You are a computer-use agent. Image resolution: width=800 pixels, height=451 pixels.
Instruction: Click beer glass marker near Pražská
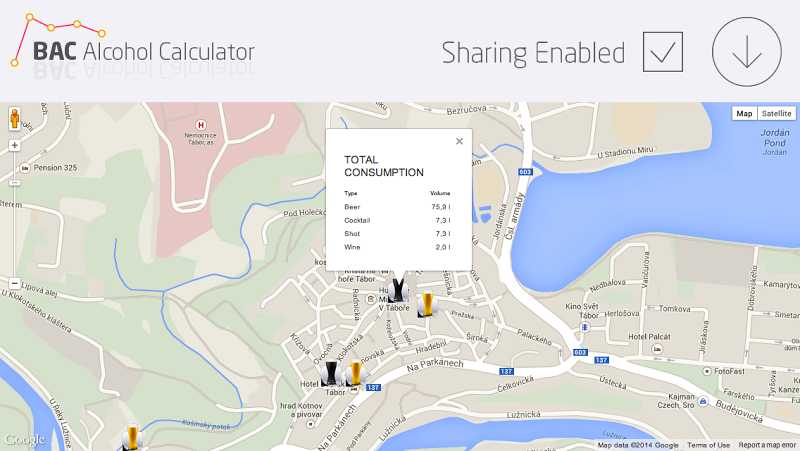click(427, 304)
